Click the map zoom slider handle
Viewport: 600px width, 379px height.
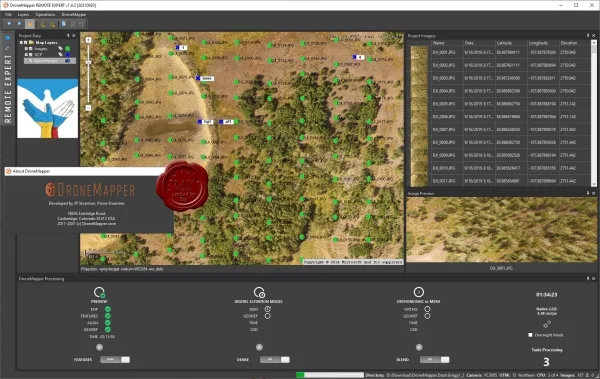point(88,62)
